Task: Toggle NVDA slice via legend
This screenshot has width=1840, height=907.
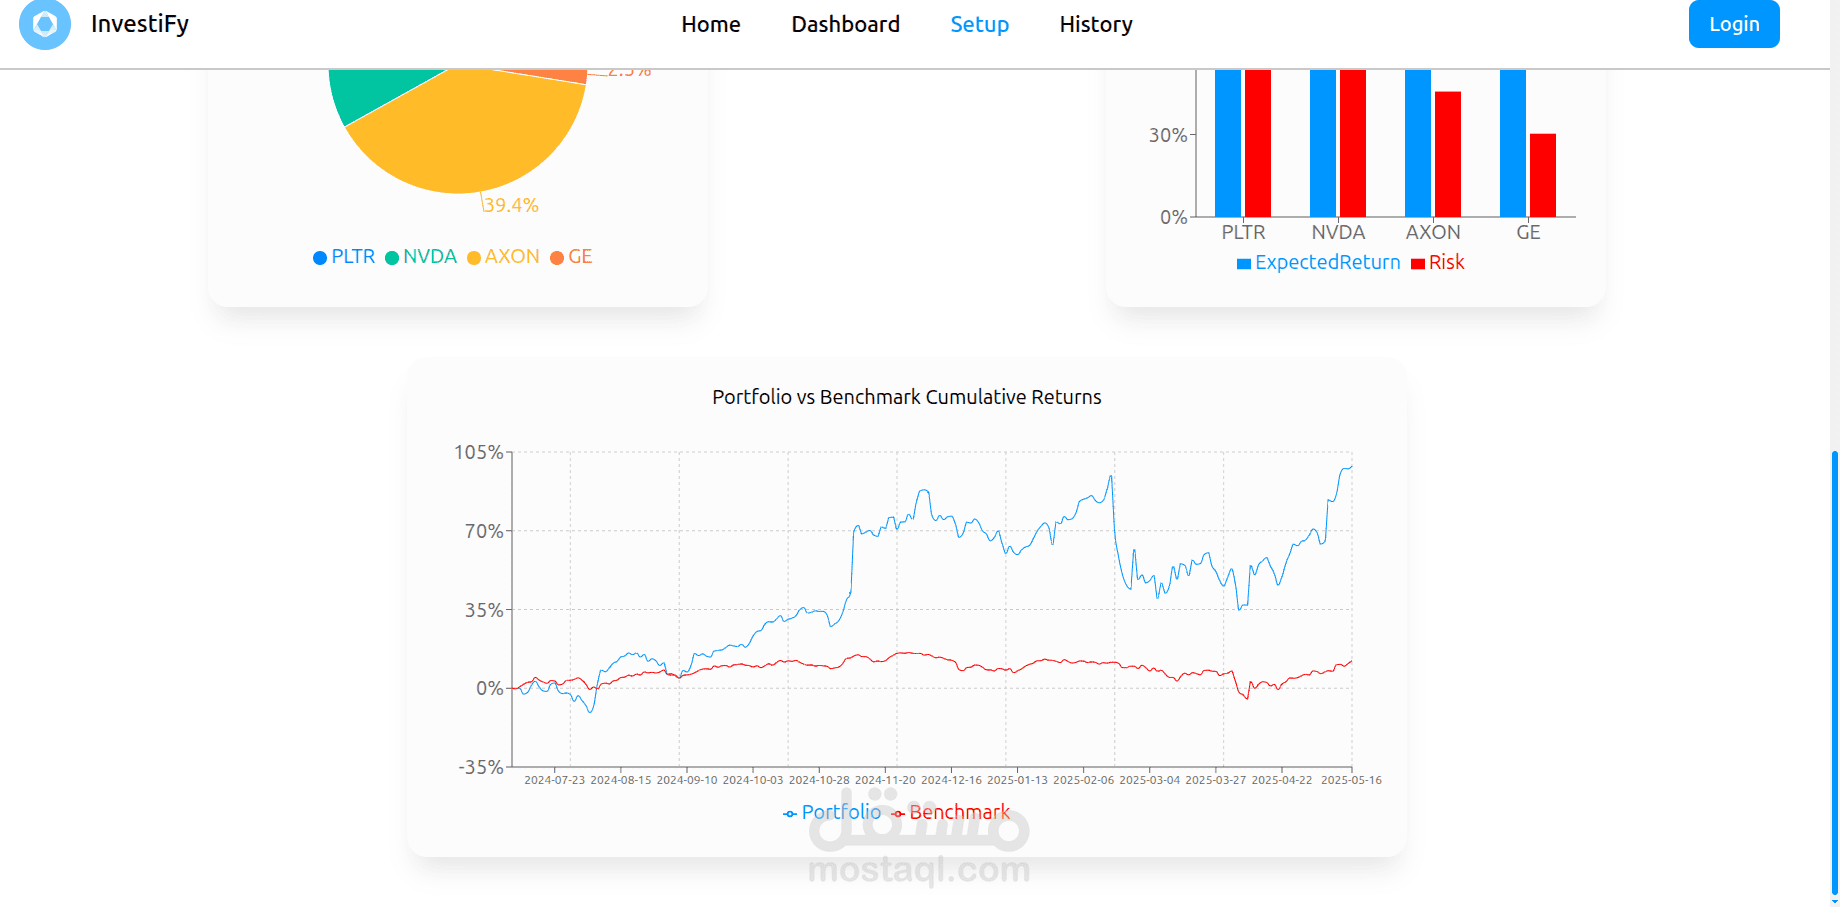Action: [x=421, y=257]
